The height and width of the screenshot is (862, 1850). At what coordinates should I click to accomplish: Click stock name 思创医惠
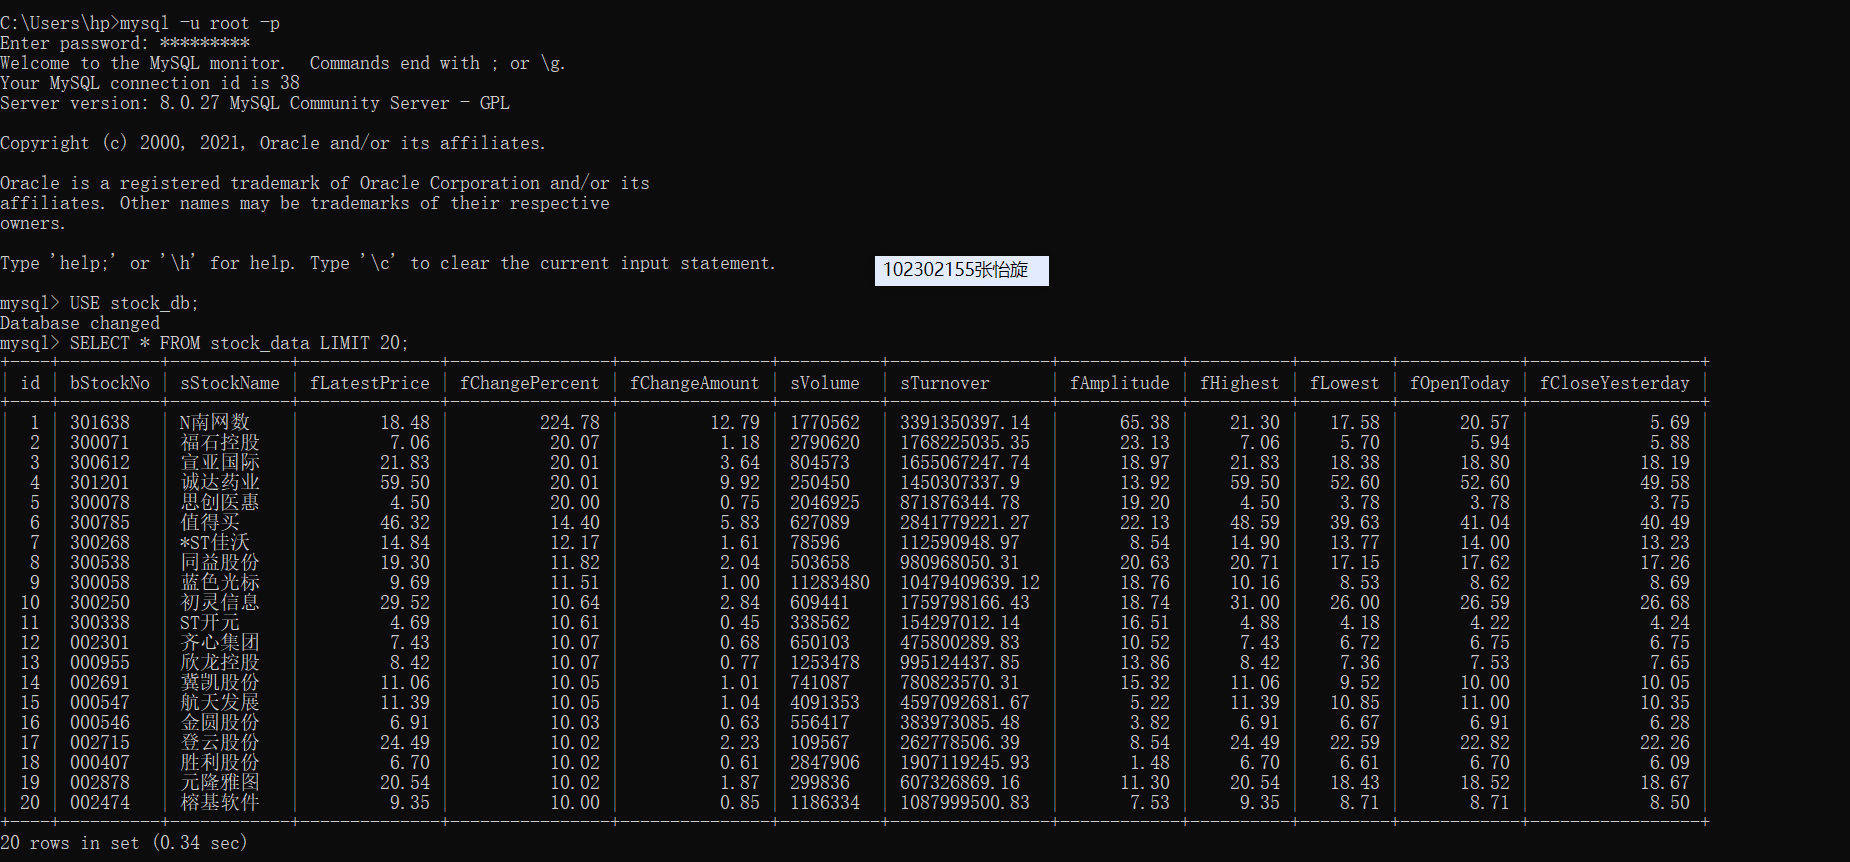click(x=220, y=503)
